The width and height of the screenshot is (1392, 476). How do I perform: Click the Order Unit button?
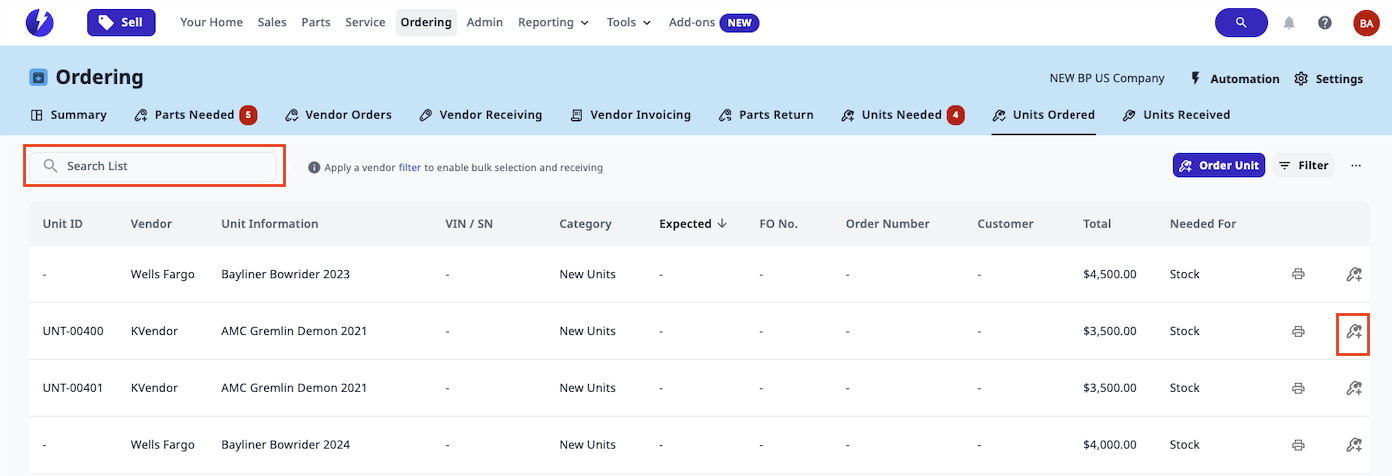[1218, 166]
